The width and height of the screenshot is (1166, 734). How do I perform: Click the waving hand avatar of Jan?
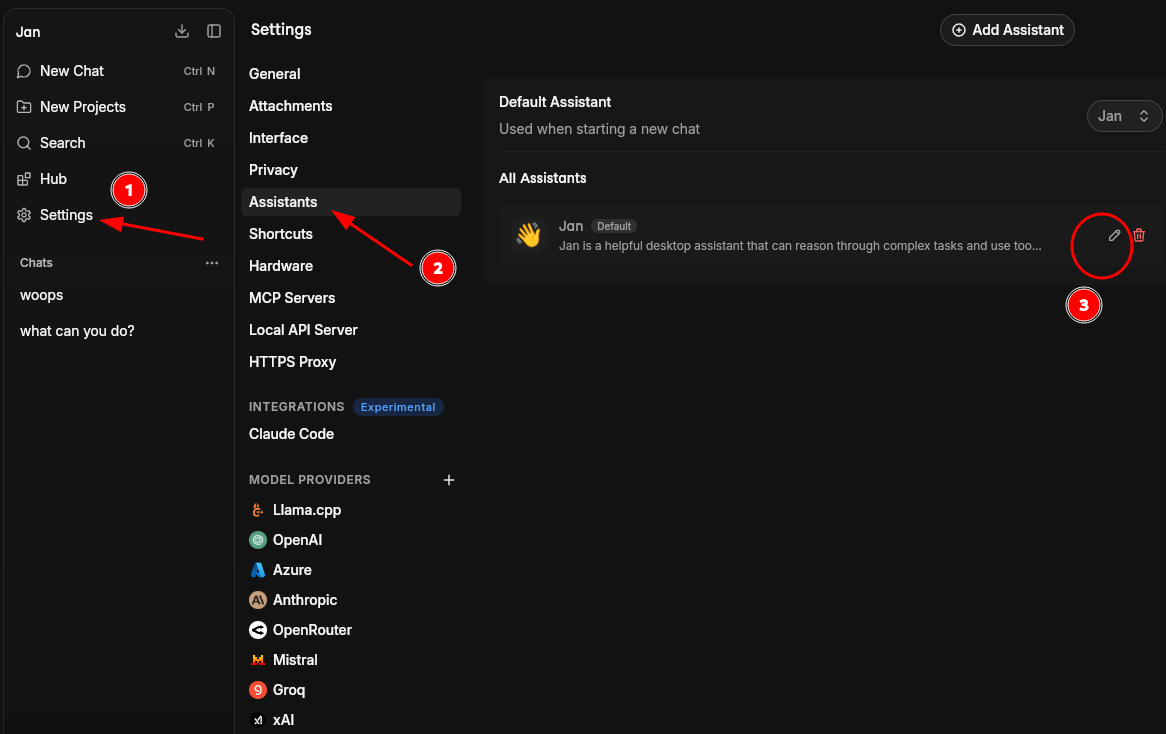click(529, 235)
